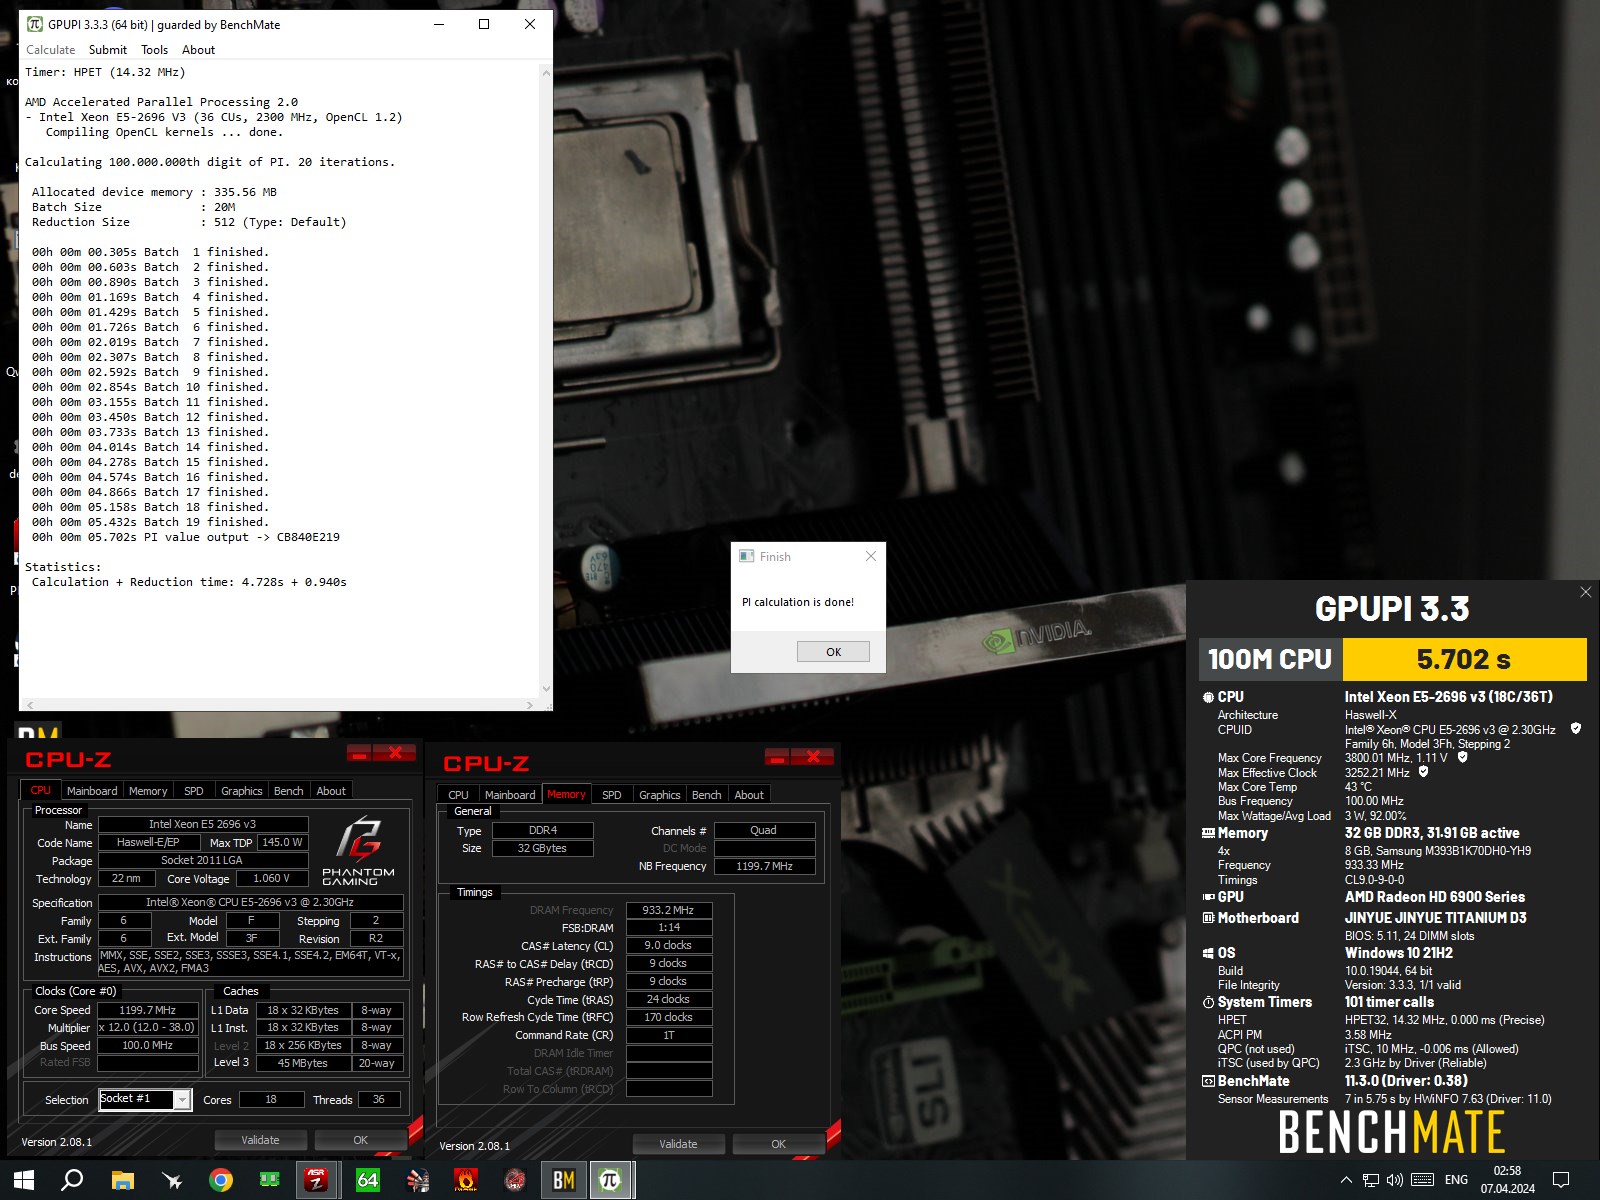Open the Submit menu in GPUPI
The height and width of the screenshot is (1200, 1600).
(108, 50)
